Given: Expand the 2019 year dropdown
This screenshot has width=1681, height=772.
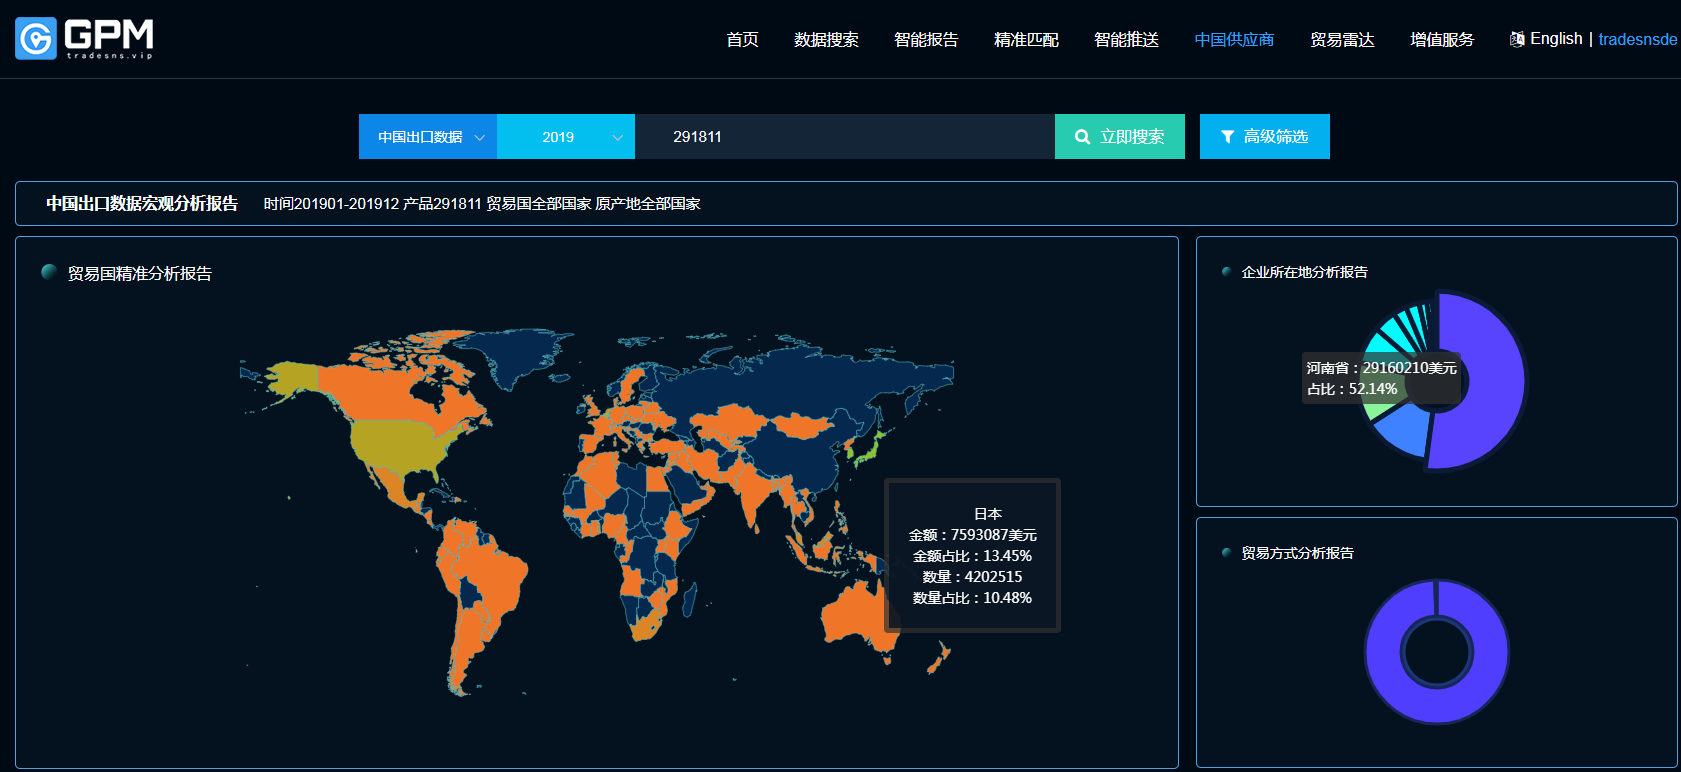Looking at the screenshot, I should pyautogui.click(x=565, y=137).
